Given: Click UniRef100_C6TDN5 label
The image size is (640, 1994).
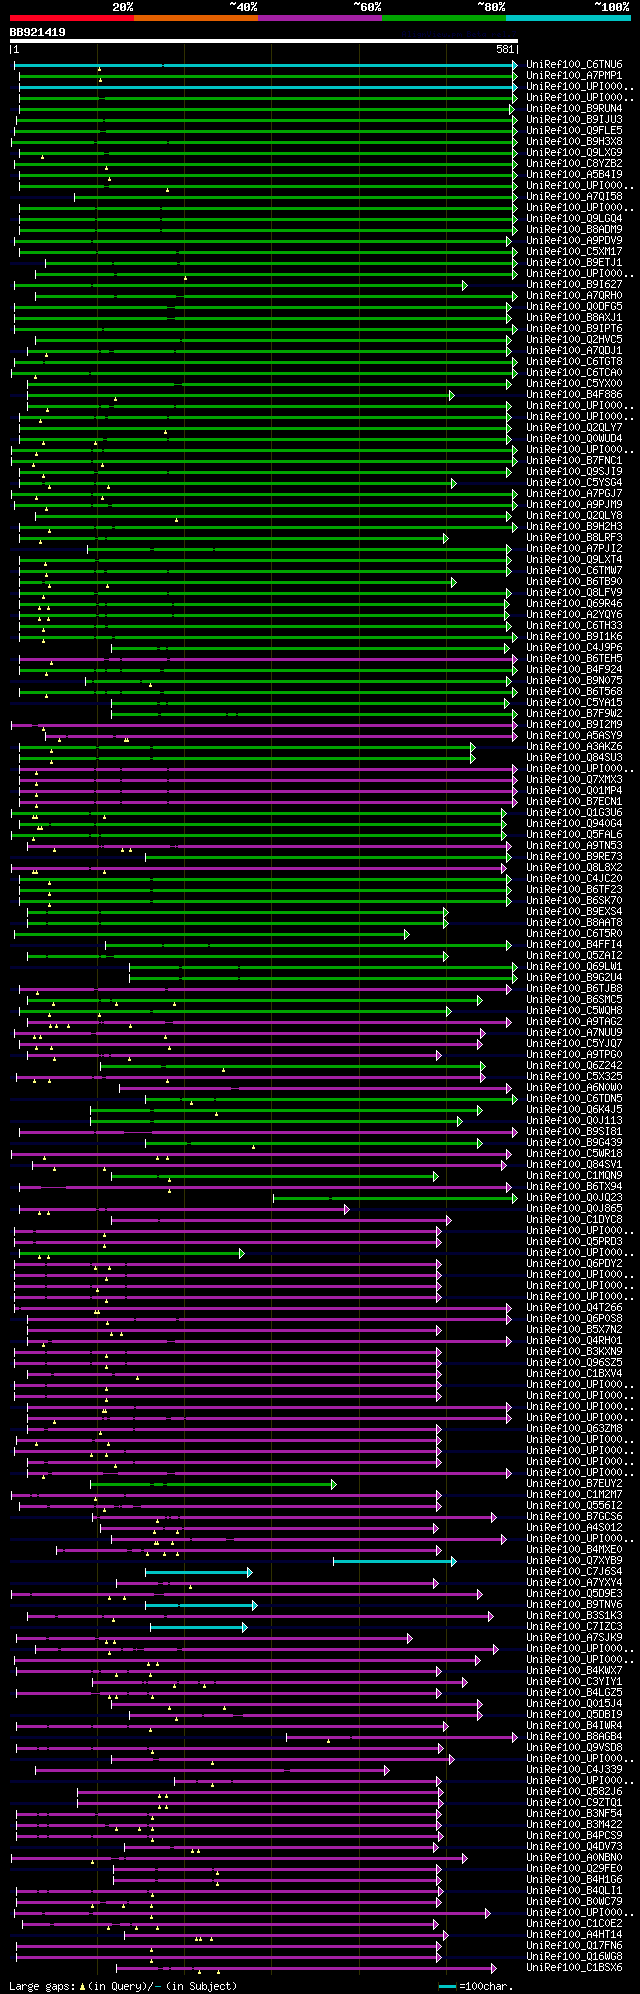Looking at the screenshot, I should coord(574,1099).
